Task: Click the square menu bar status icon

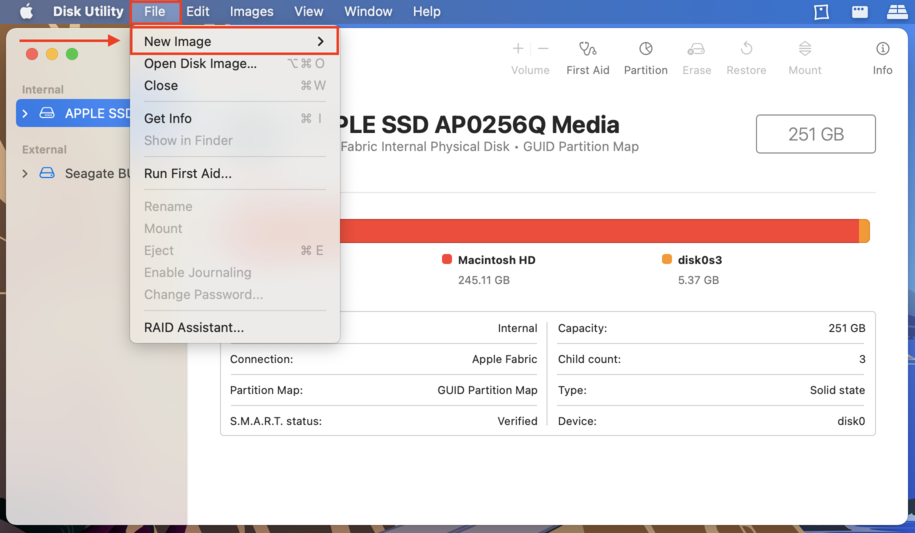Action: coord(822,12)
